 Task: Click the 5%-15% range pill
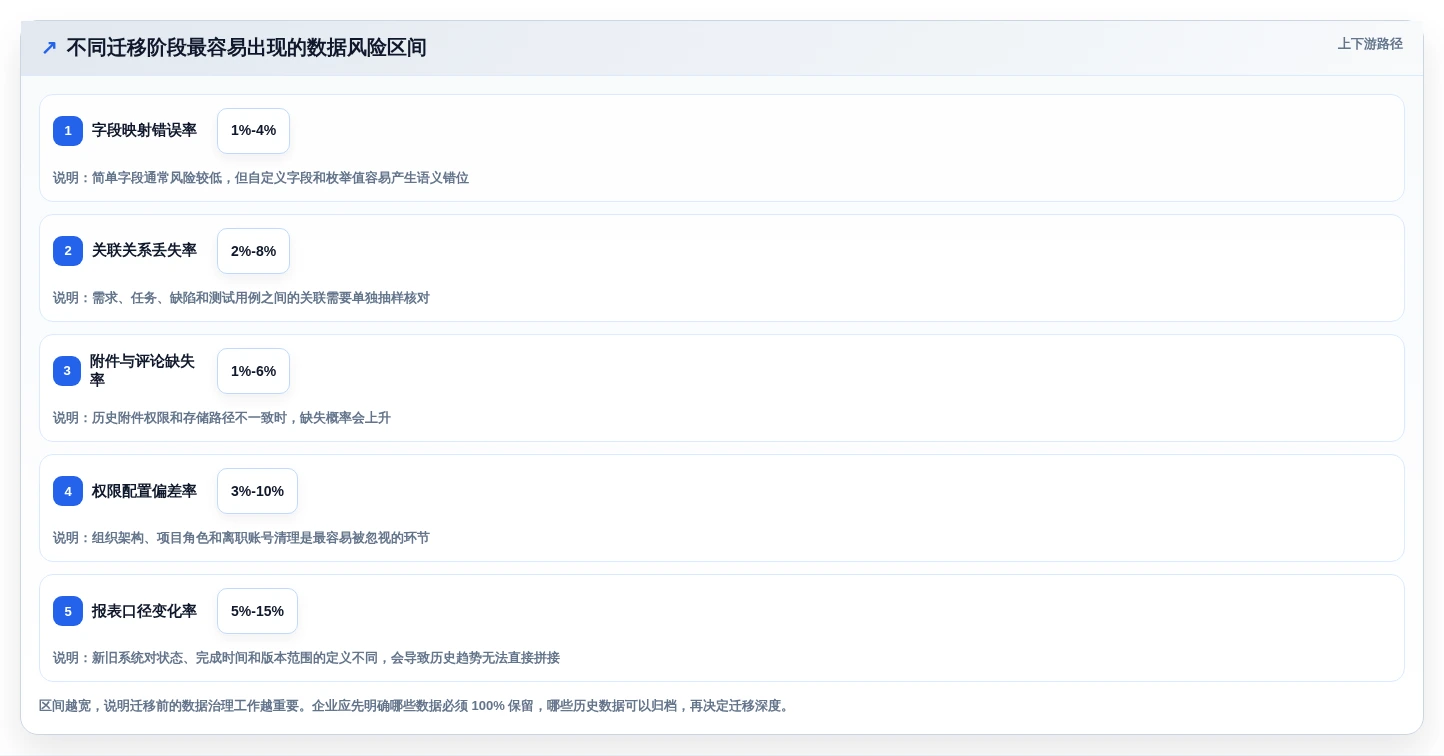tap(257, 611)
